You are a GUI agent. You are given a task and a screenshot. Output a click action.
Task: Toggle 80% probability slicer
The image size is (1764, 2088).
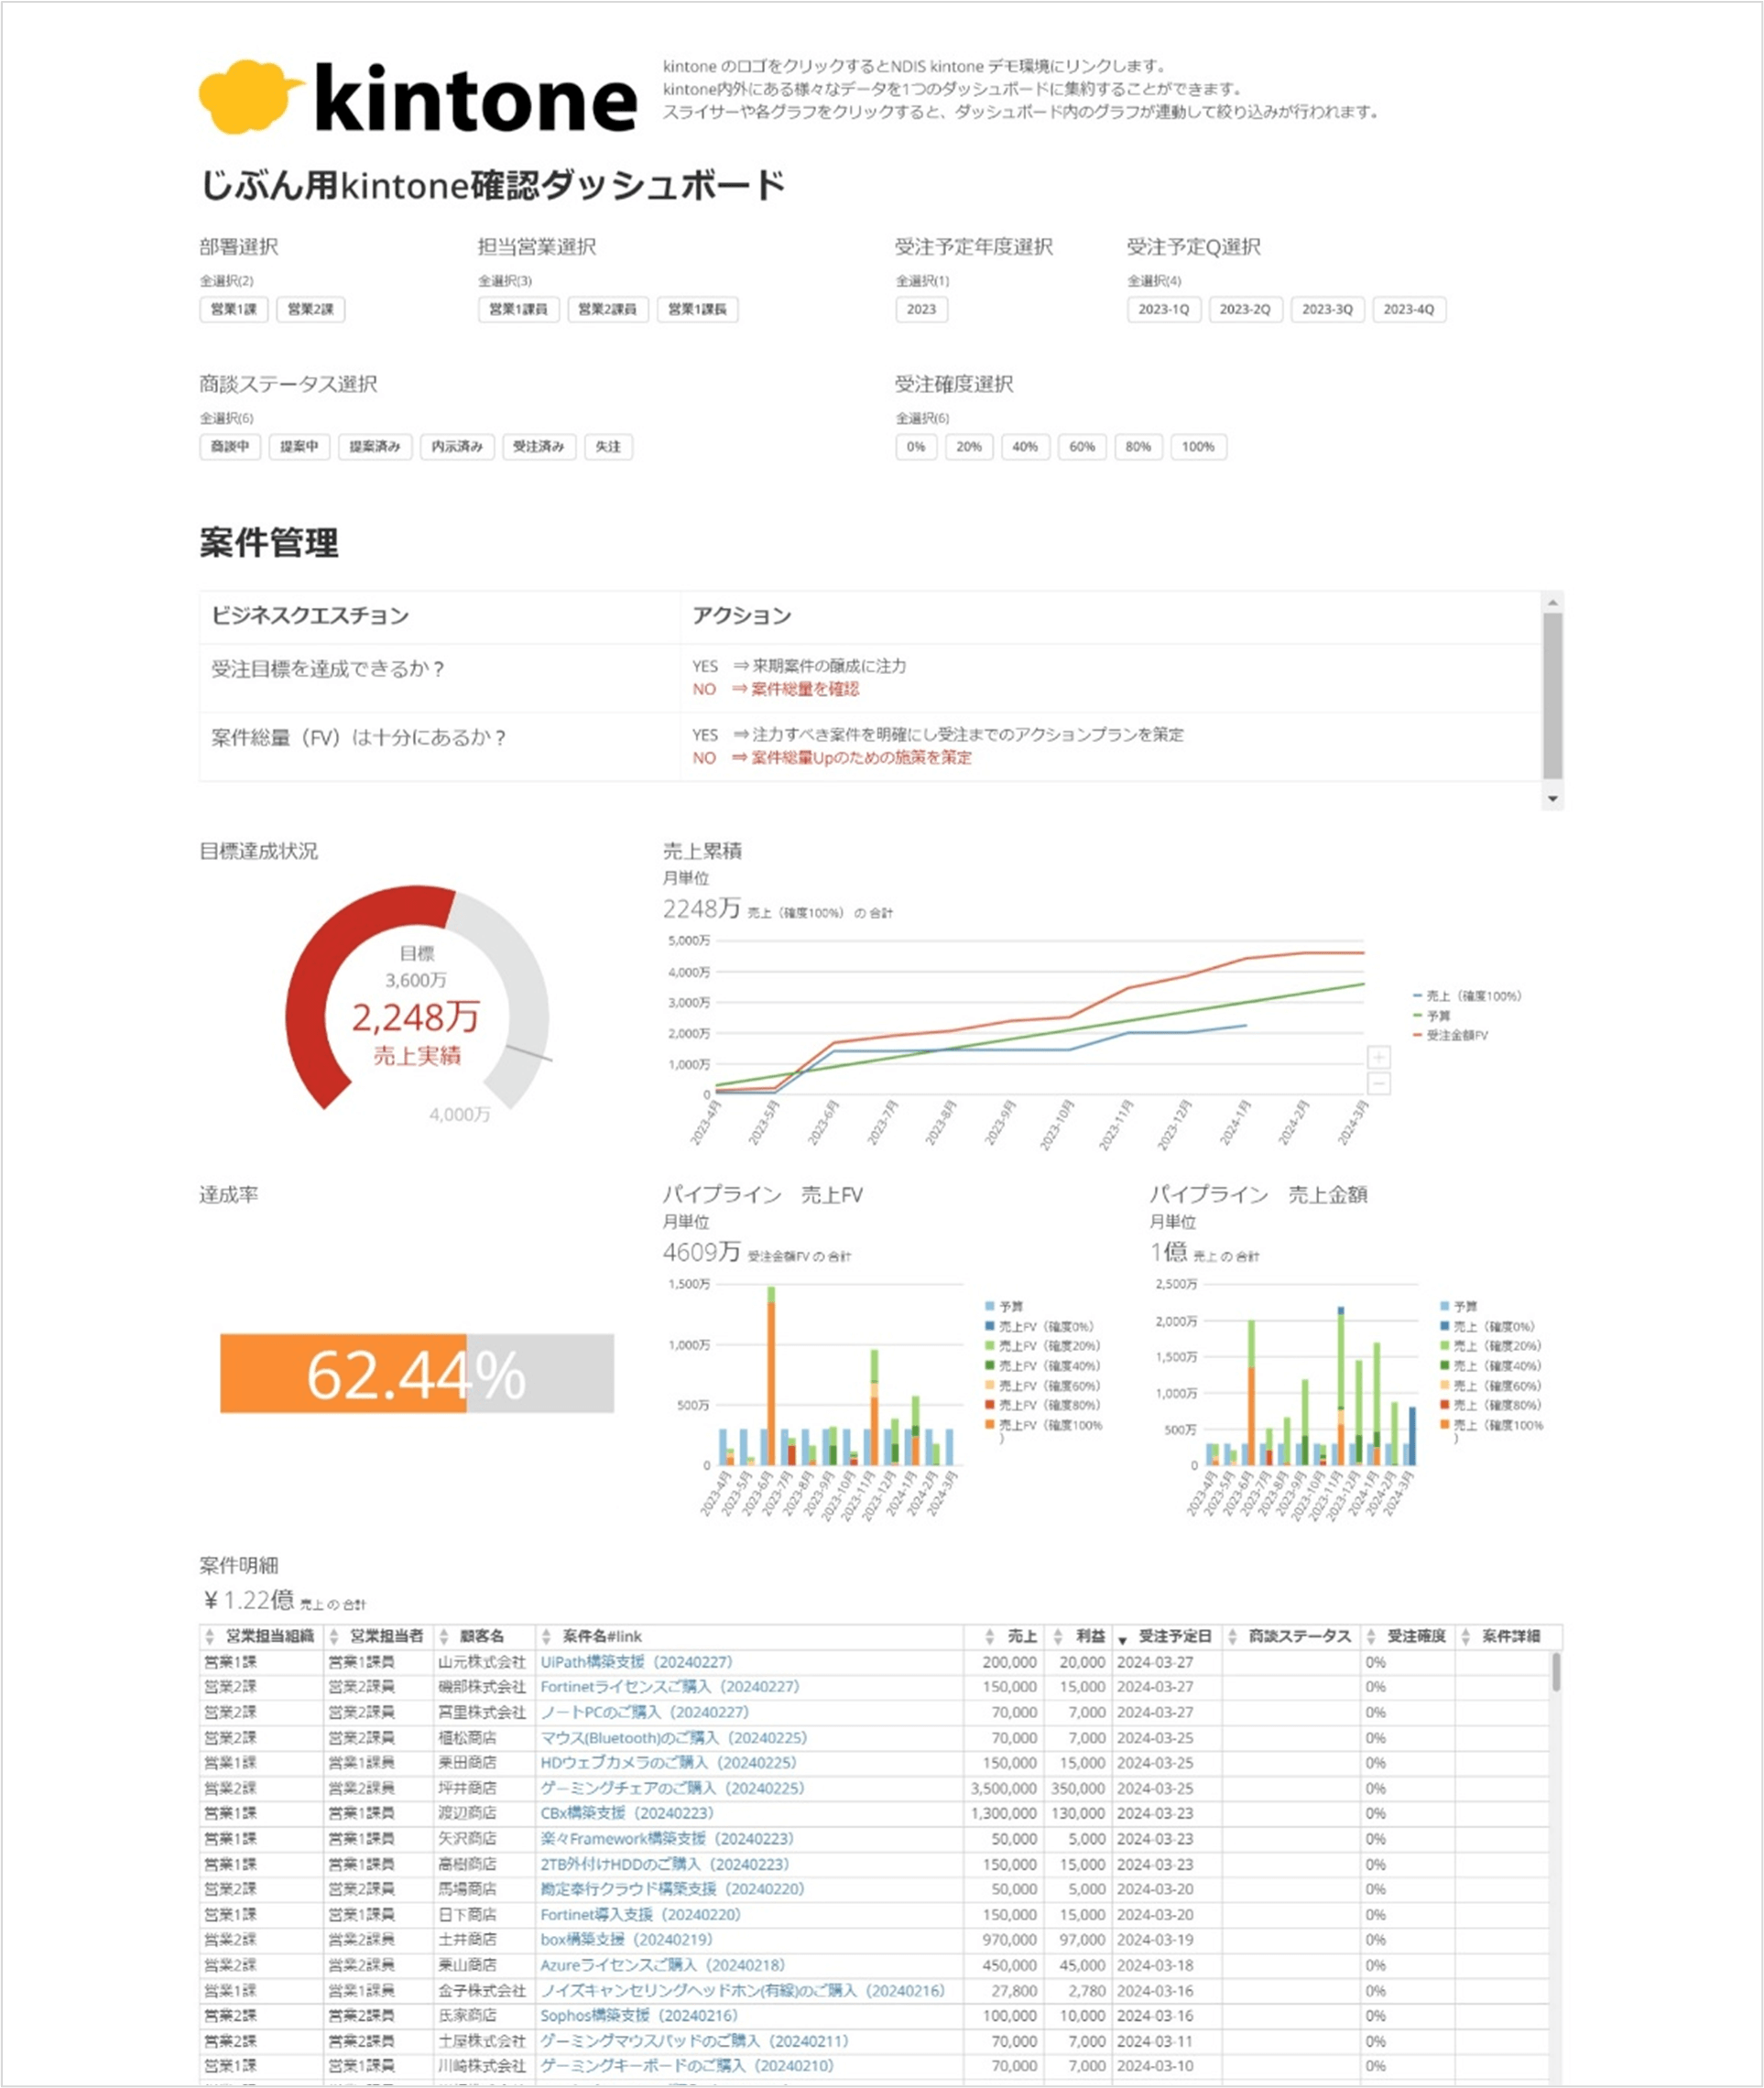point(1138,446)
